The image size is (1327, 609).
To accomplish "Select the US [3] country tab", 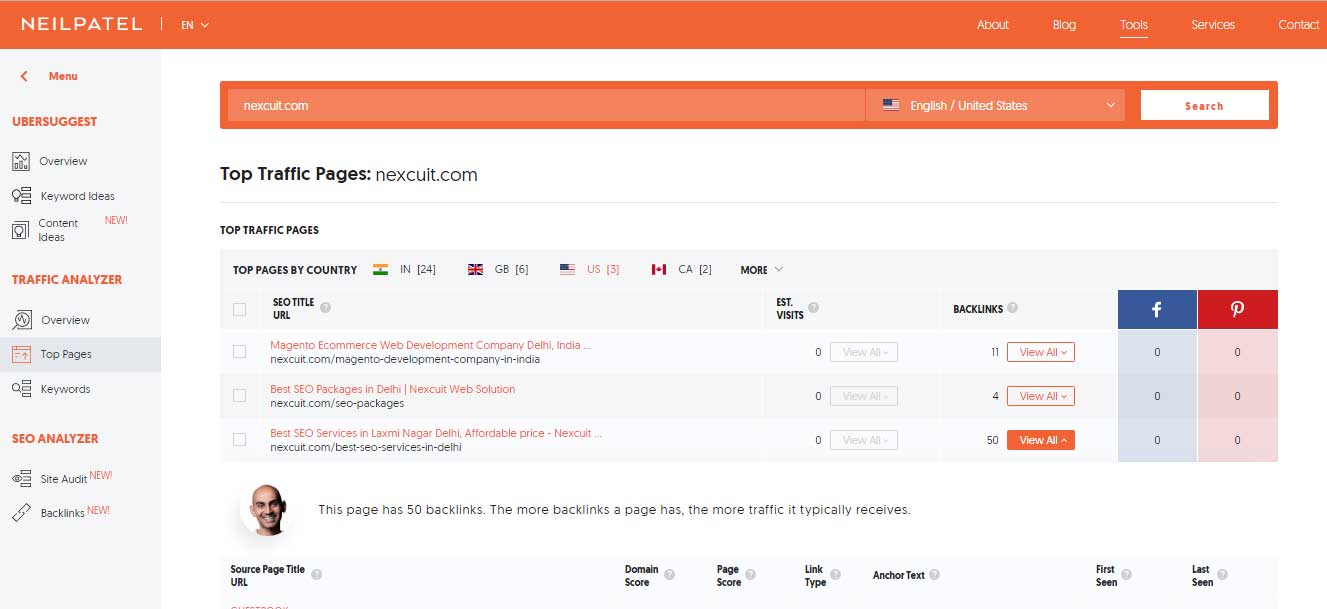I will point(589,269).
